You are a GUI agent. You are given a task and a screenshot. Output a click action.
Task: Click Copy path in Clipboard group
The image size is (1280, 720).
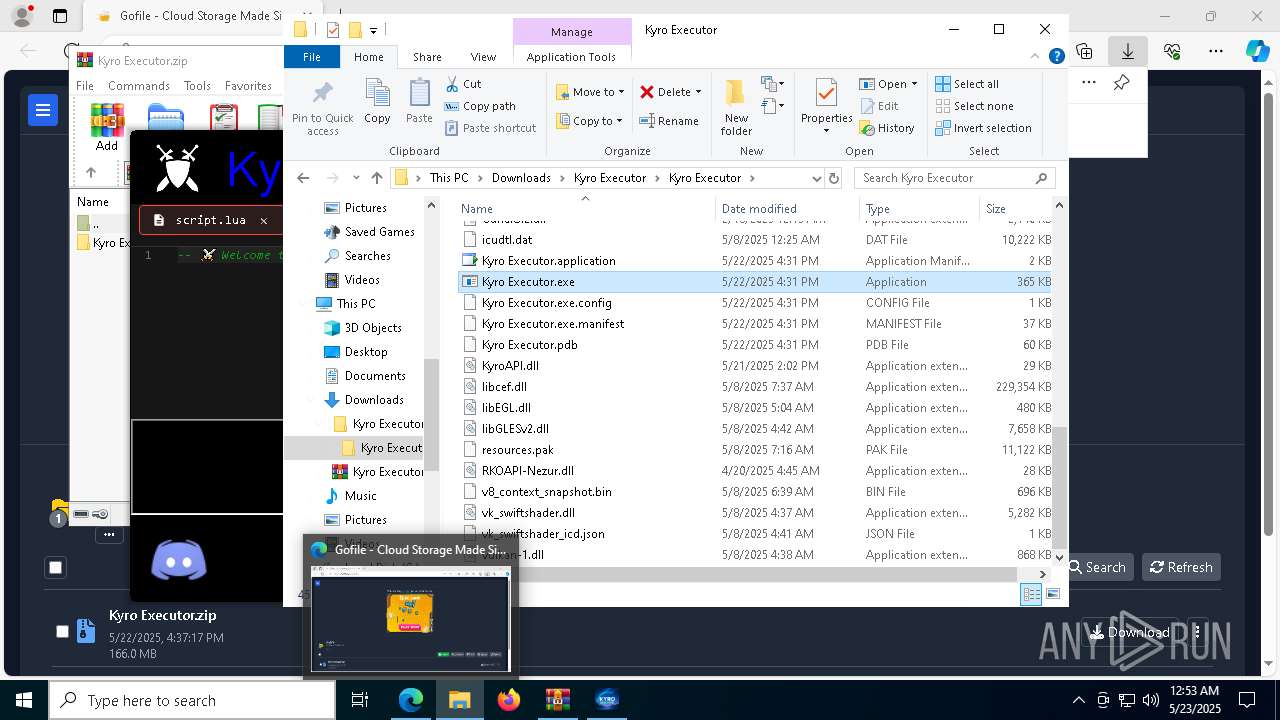pos(480,106)
